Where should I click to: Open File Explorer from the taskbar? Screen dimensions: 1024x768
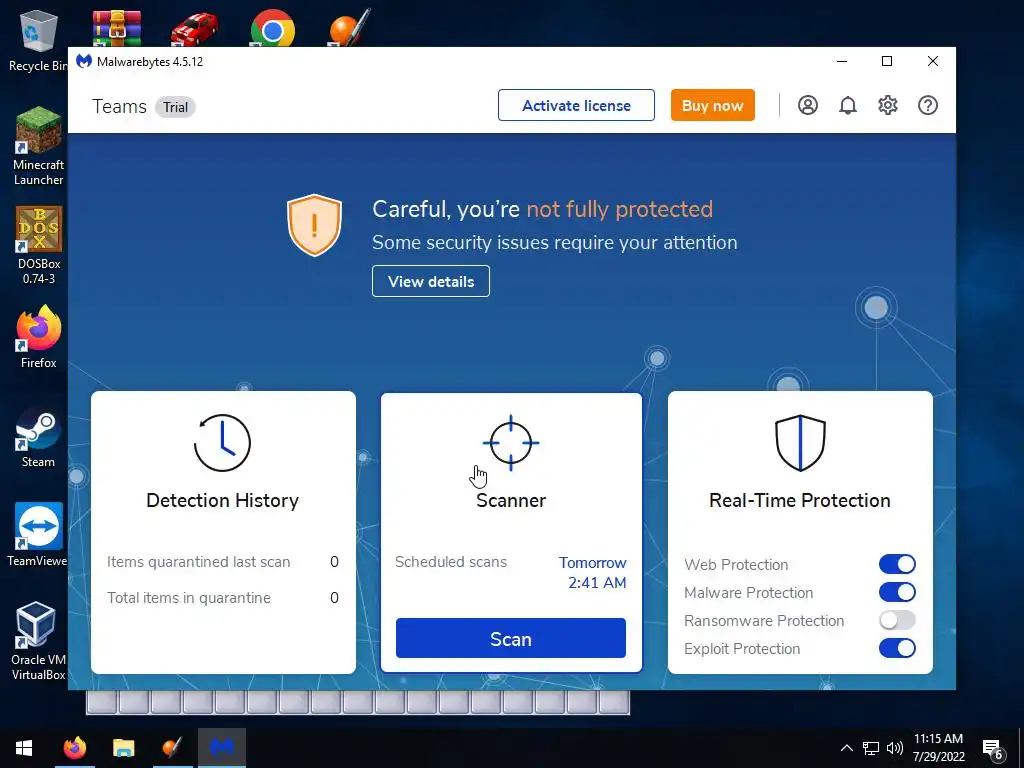123,748
